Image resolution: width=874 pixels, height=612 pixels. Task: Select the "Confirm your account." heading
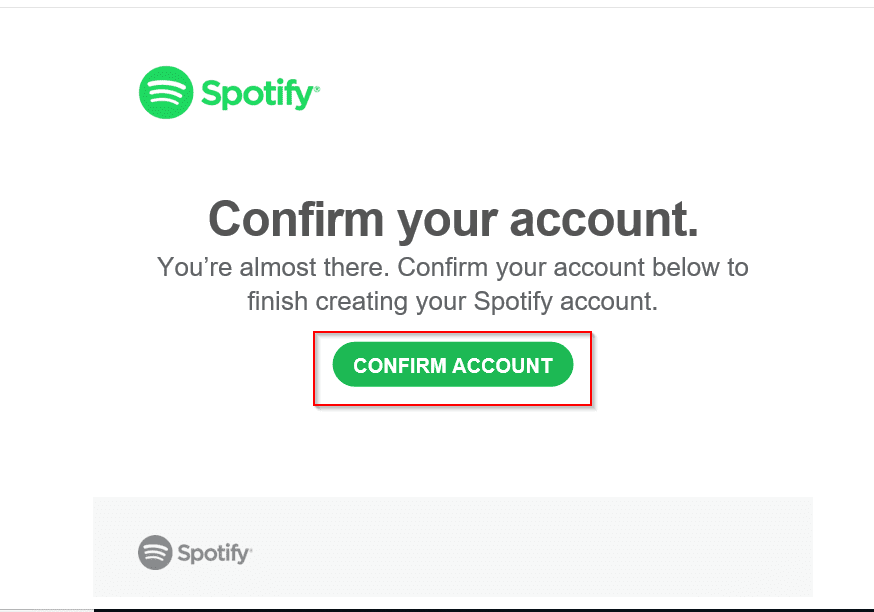tap(453, 220)
